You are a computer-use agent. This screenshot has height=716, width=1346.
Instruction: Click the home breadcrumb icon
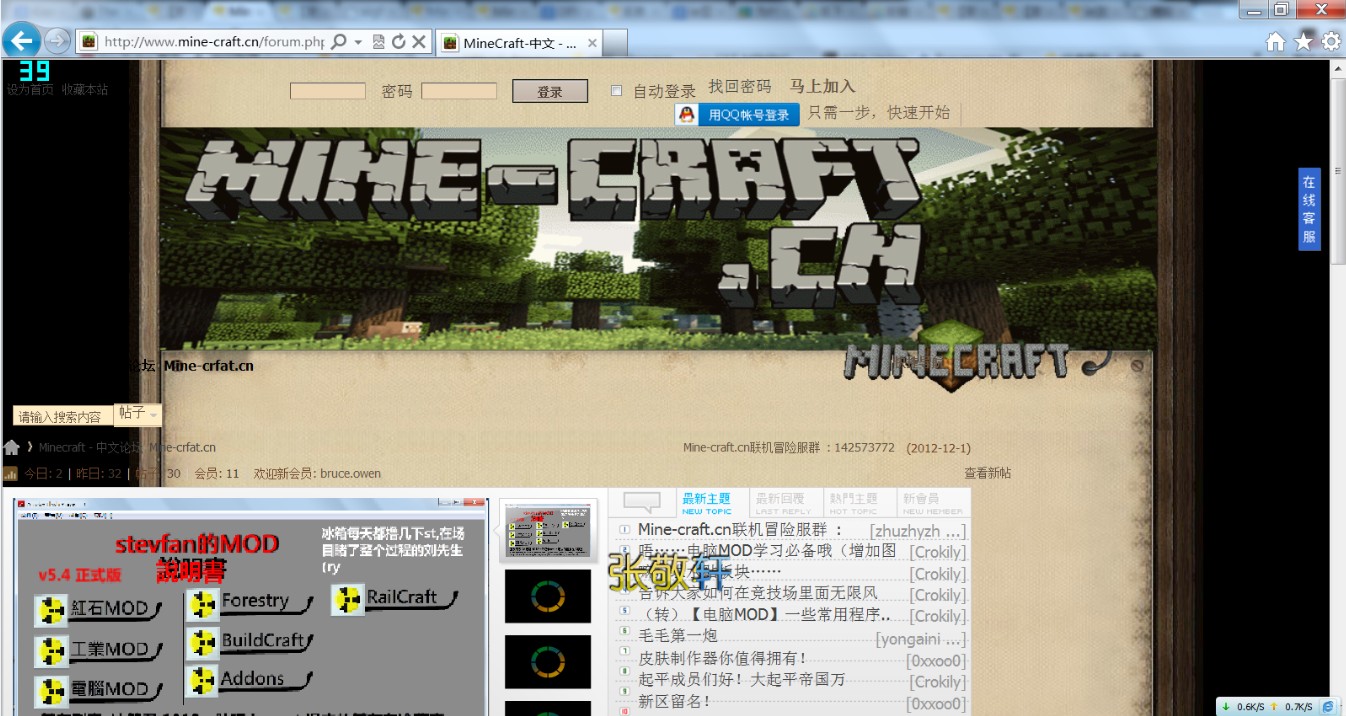pos(12,447)
